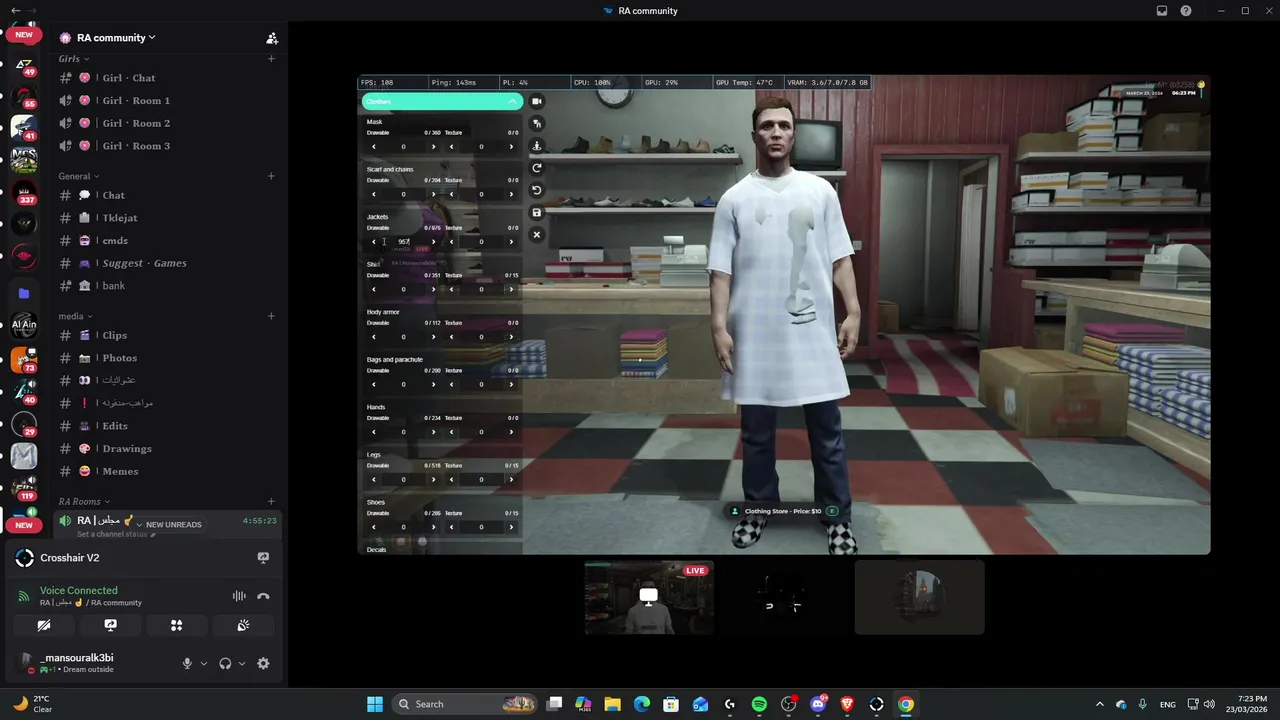Collapse the General channel category

[x=79, y=176]
